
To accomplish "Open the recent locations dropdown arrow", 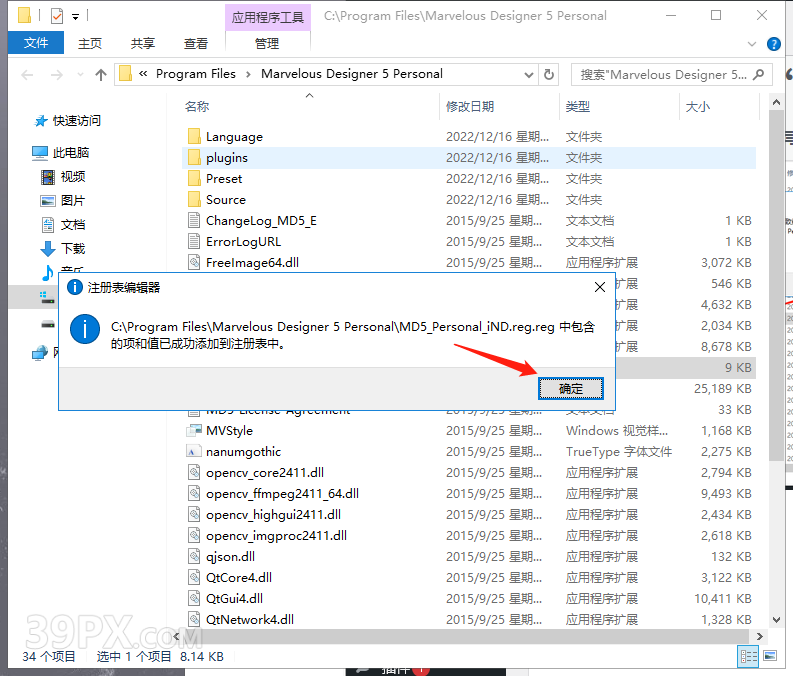I will [80, 75].
